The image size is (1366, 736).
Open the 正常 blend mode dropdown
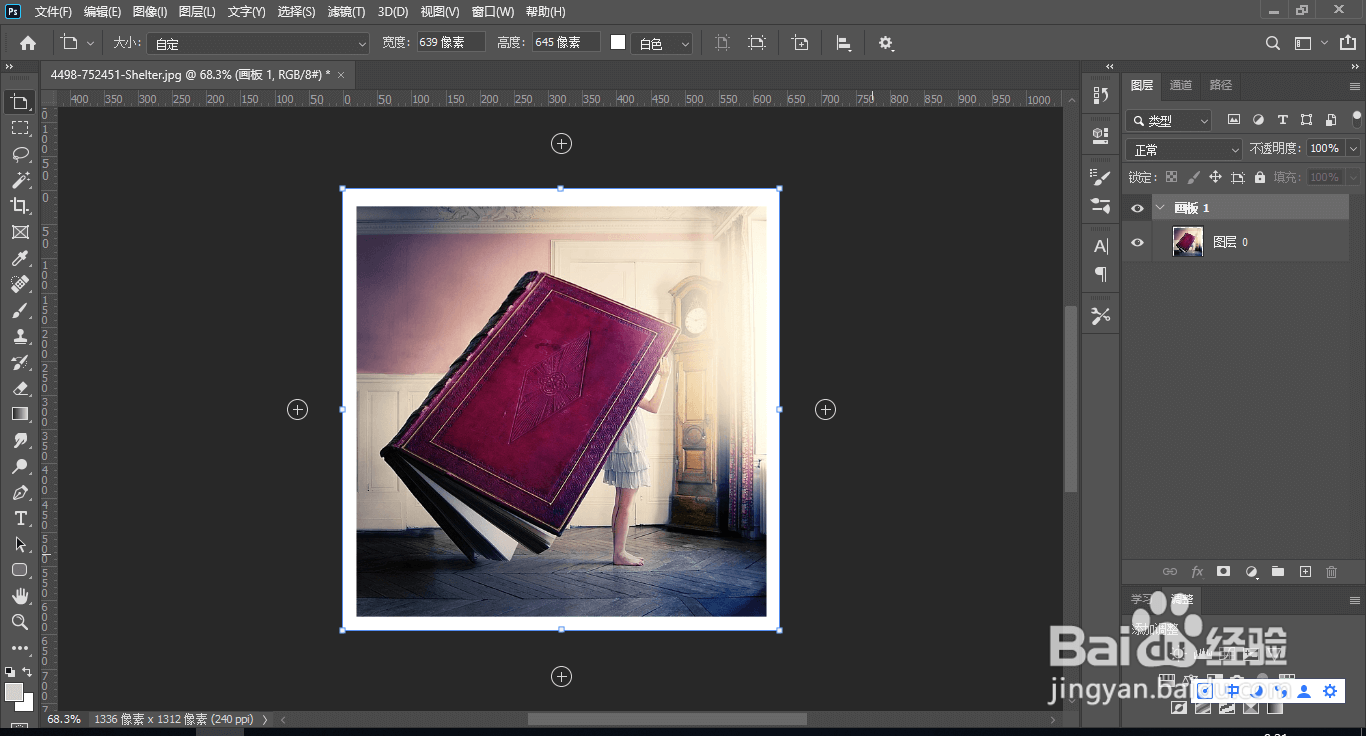coord(1184,149)
